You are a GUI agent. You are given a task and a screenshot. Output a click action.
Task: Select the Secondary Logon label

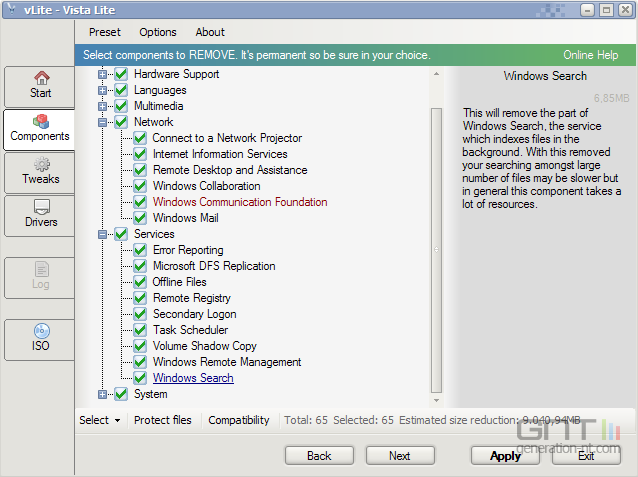[194, 314]
